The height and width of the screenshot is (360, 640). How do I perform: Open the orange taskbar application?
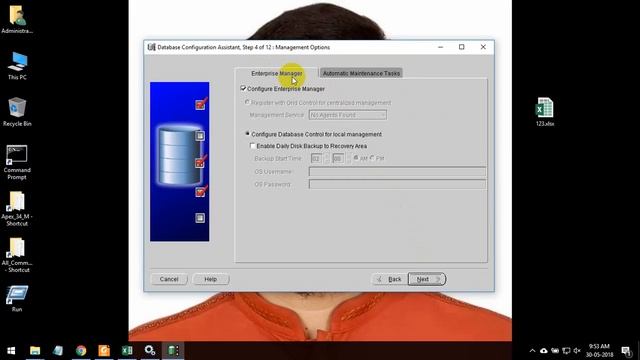point(104,351)
